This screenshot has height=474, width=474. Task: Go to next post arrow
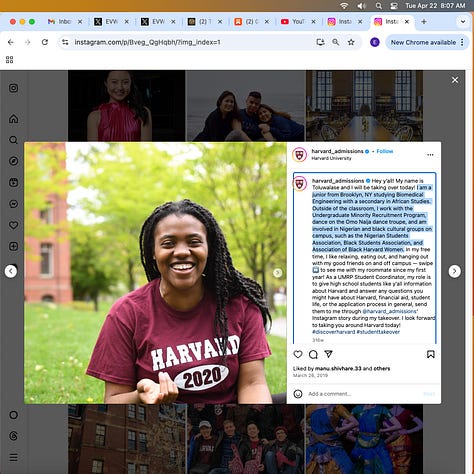(x=454, y=271)
